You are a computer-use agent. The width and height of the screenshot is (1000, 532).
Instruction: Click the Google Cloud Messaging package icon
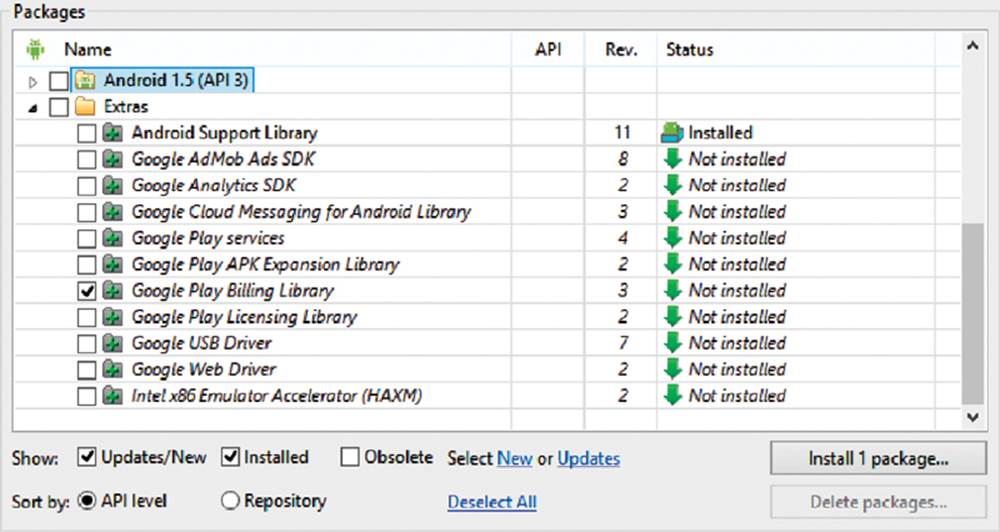[x=113, y=212]
